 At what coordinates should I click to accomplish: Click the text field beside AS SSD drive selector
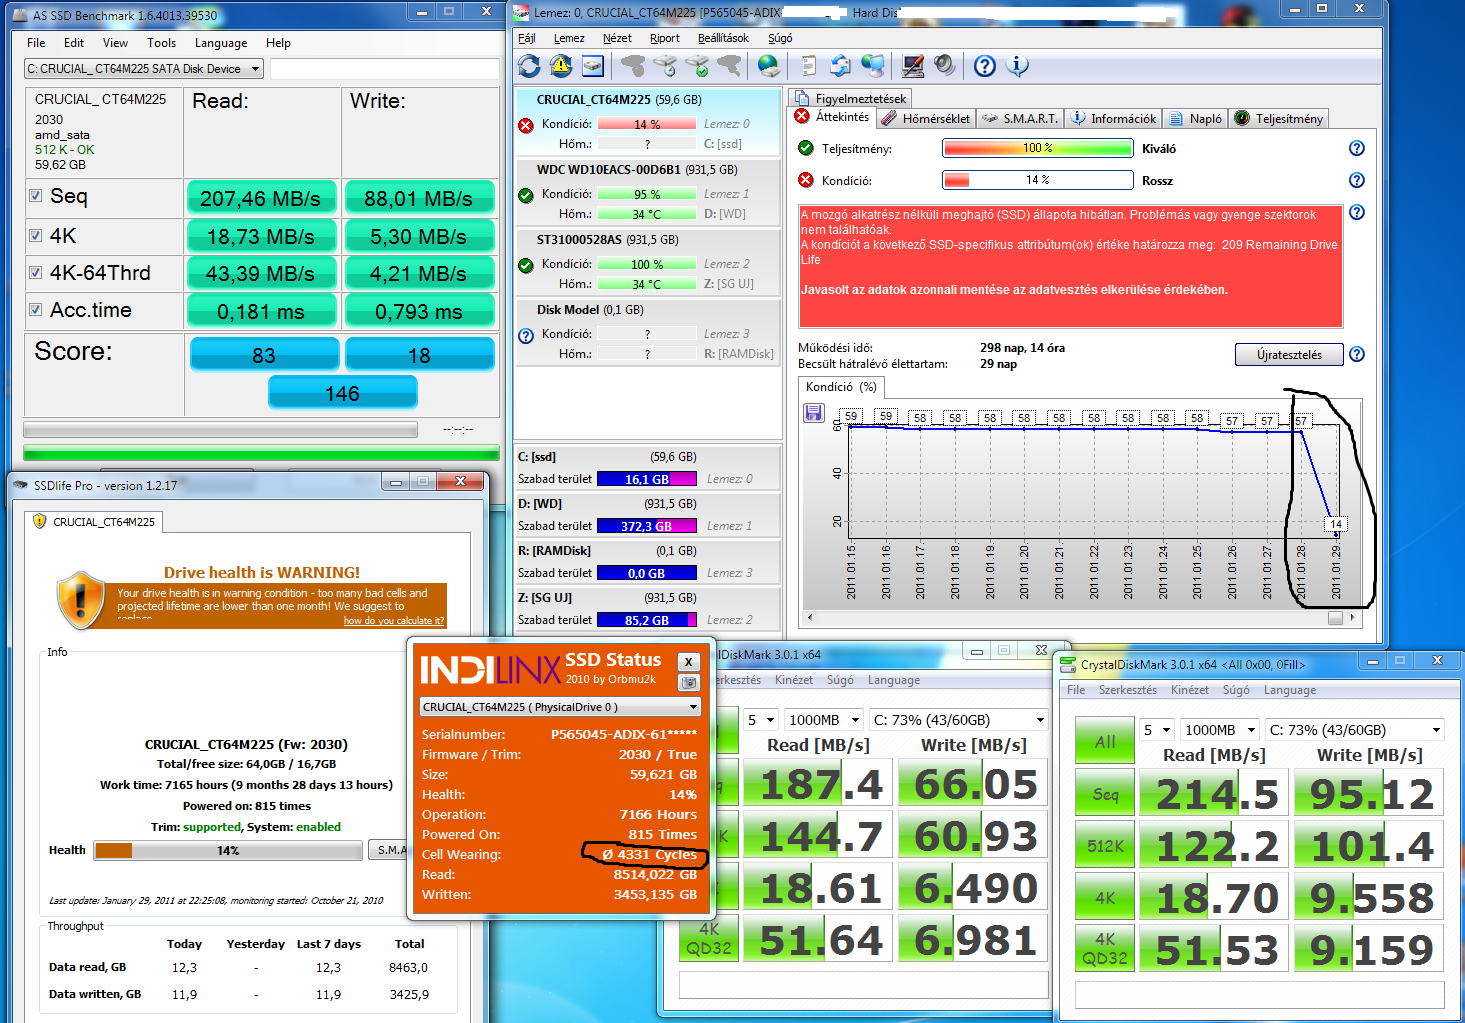tap(384, 69)
